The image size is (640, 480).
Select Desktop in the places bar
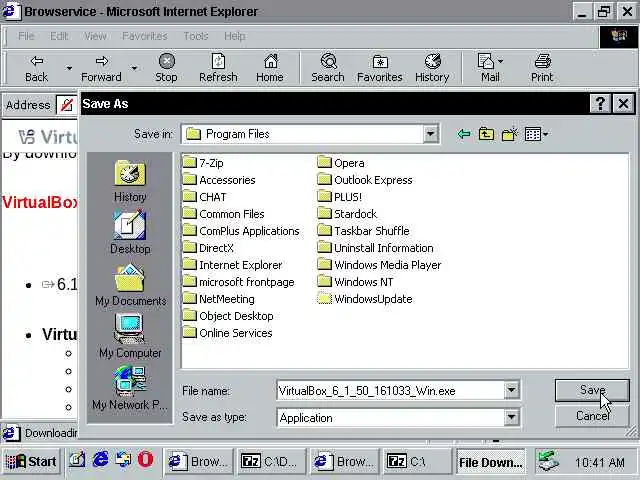tap(130, 233)
